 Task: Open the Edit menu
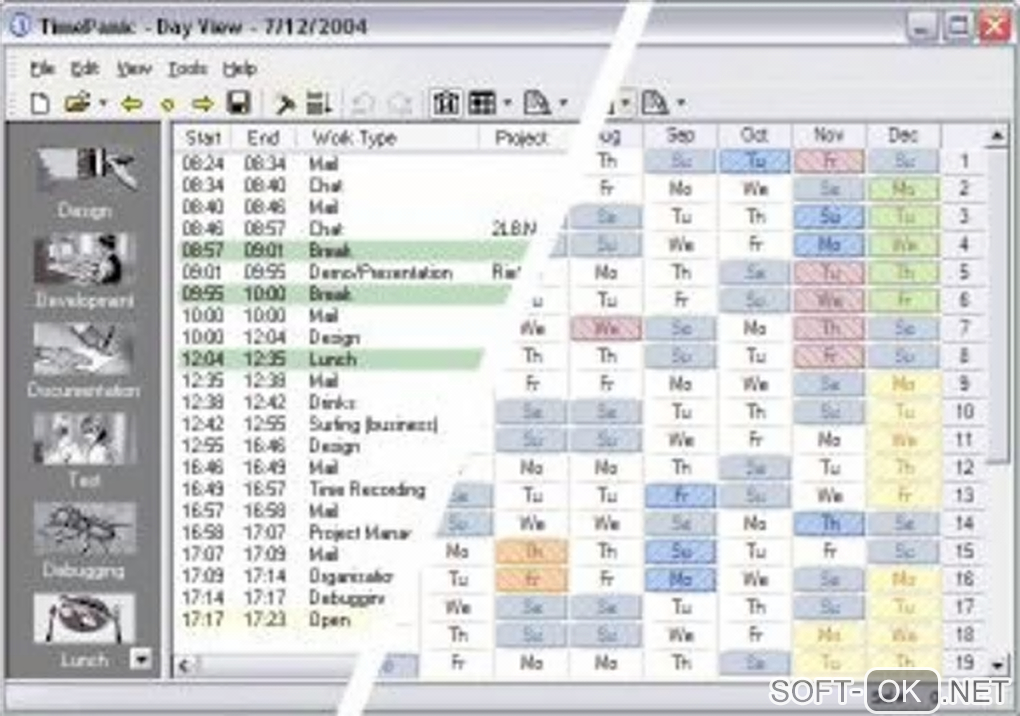click(x=85, y=68)
